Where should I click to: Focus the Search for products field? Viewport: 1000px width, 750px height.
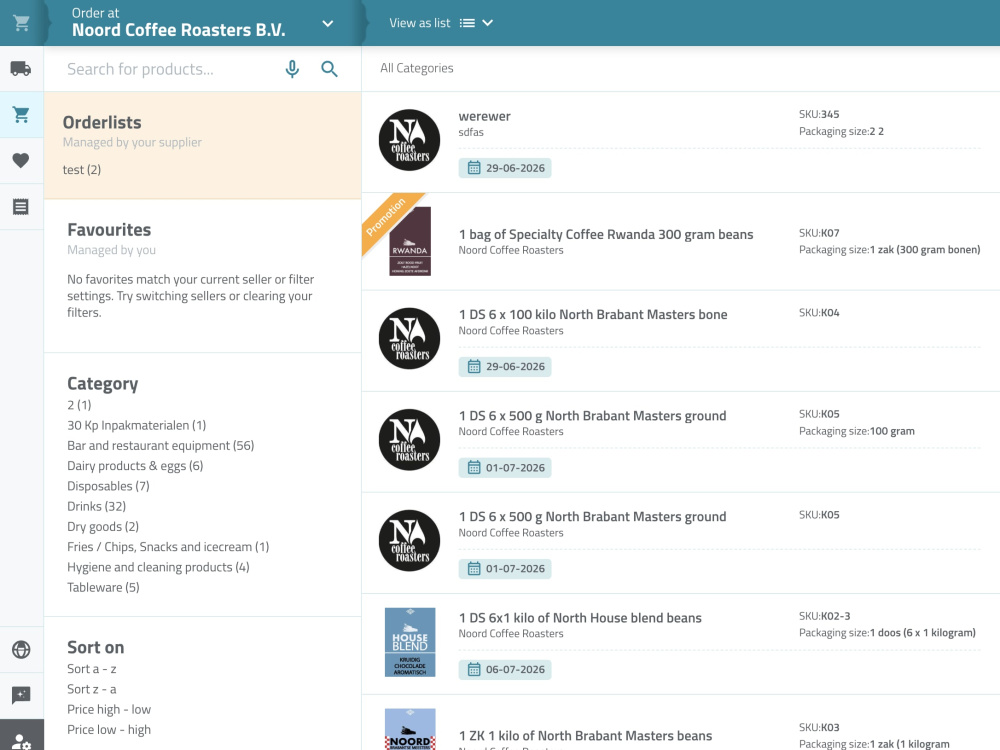[172, 69]
